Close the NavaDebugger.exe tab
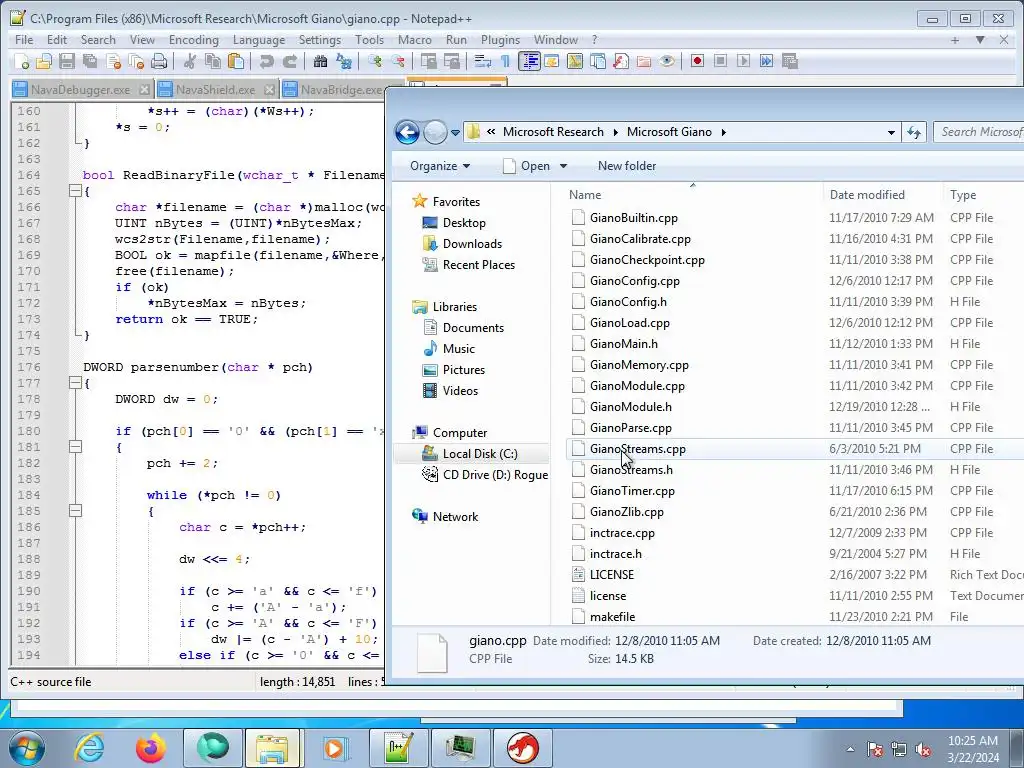1024x768 pixels. click(144, 89)
